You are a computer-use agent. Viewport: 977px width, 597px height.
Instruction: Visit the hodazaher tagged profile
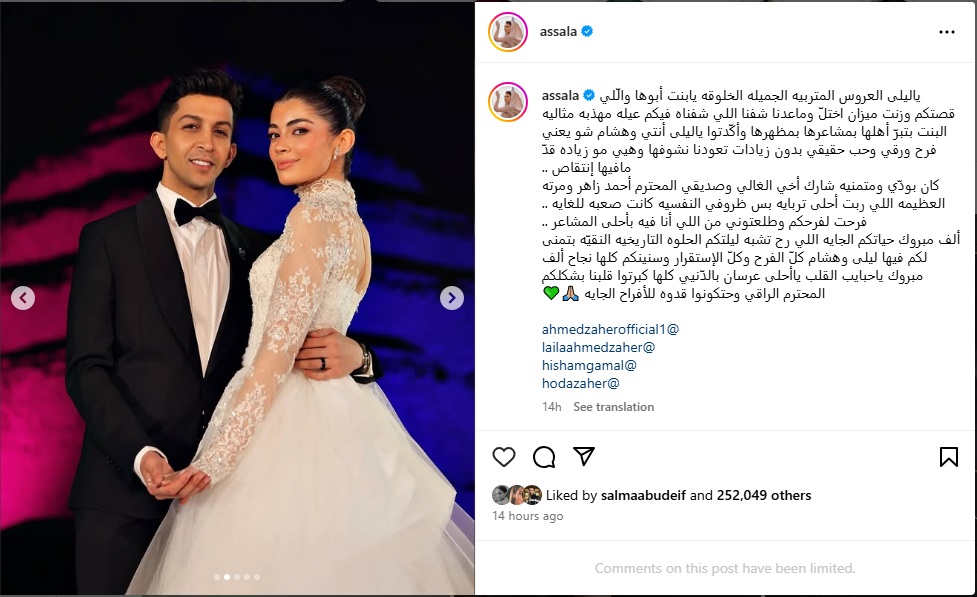point(580,383)
